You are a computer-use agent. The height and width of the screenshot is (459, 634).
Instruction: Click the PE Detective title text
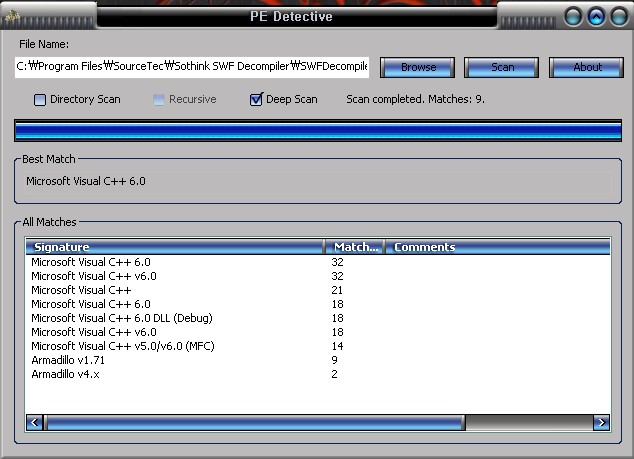point(291,17)
